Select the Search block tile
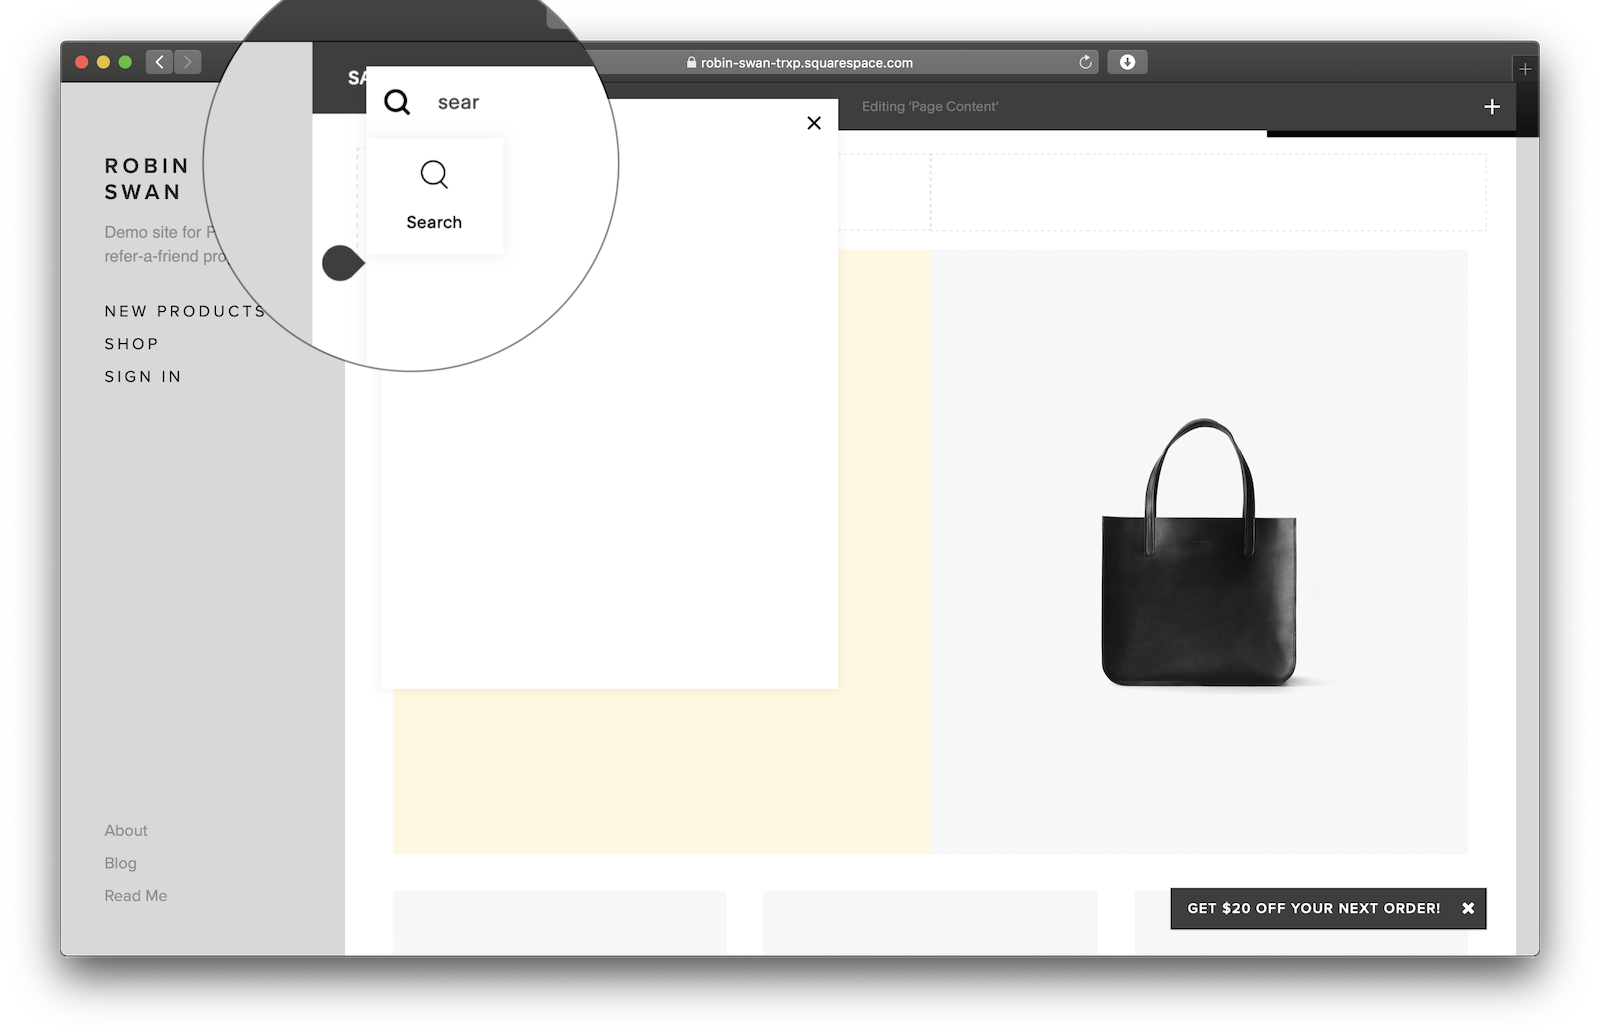1600x1036 pixels. 434,196
